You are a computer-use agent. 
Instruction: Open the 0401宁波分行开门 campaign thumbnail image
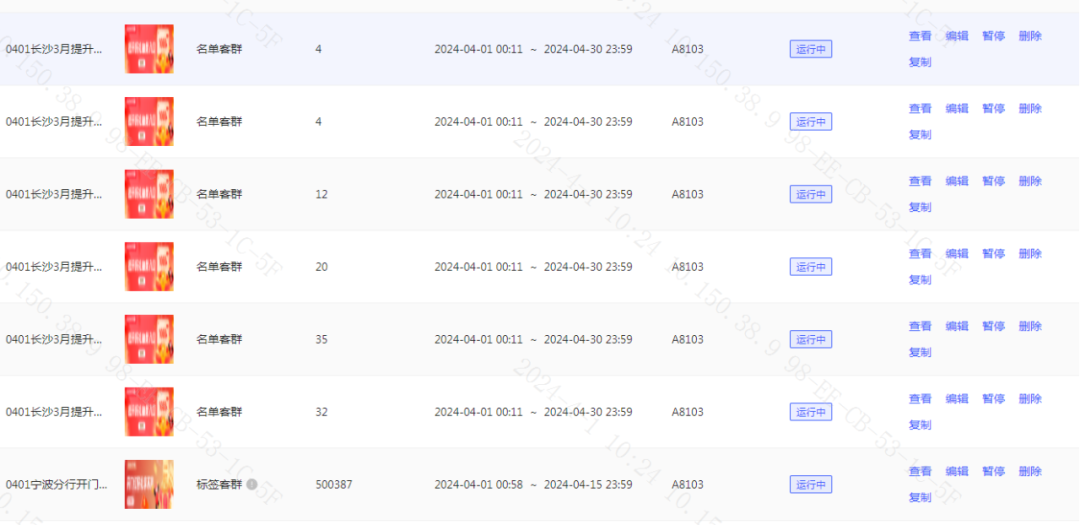click(149, 484)
